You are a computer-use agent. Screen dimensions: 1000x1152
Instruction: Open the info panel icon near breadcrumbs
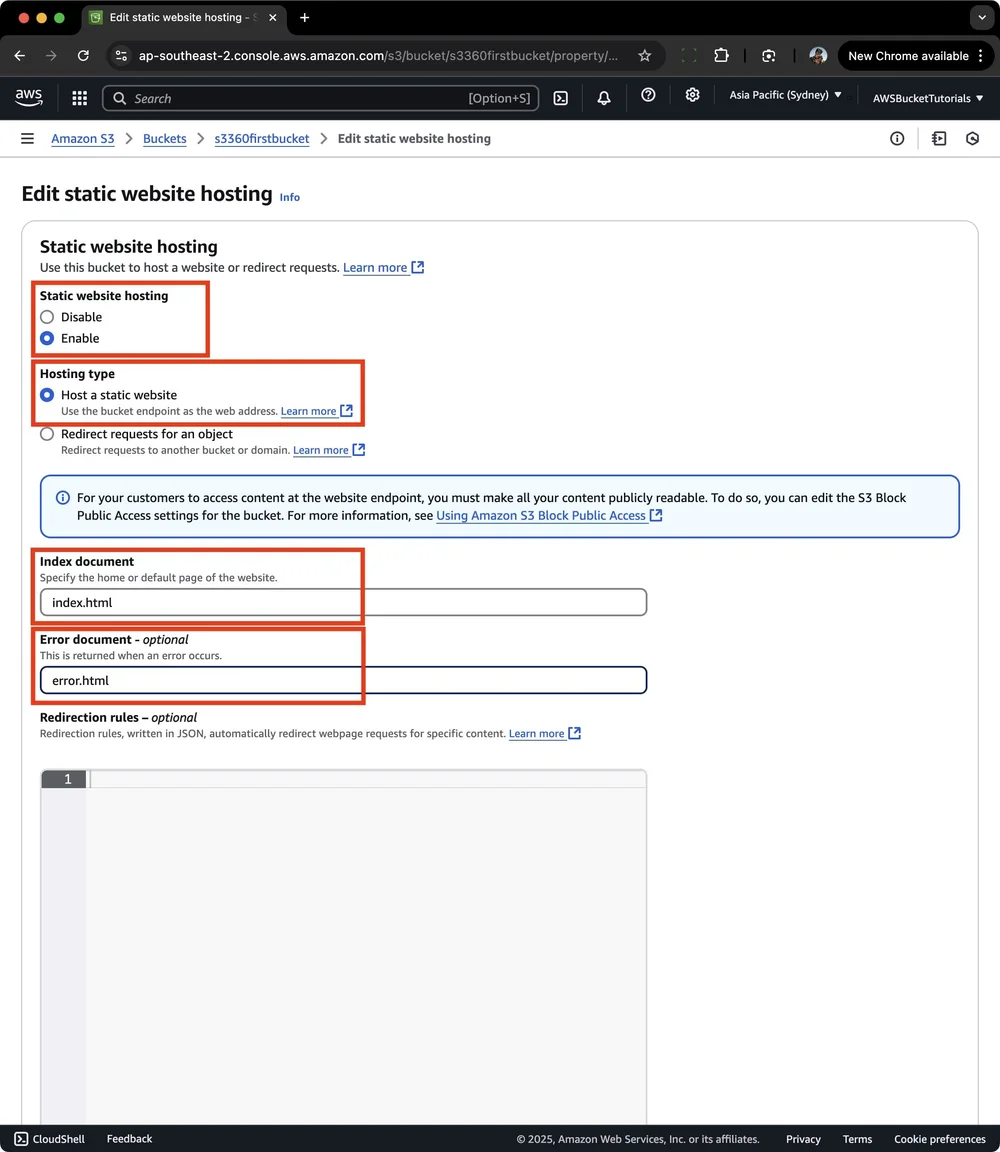(897, 138)
